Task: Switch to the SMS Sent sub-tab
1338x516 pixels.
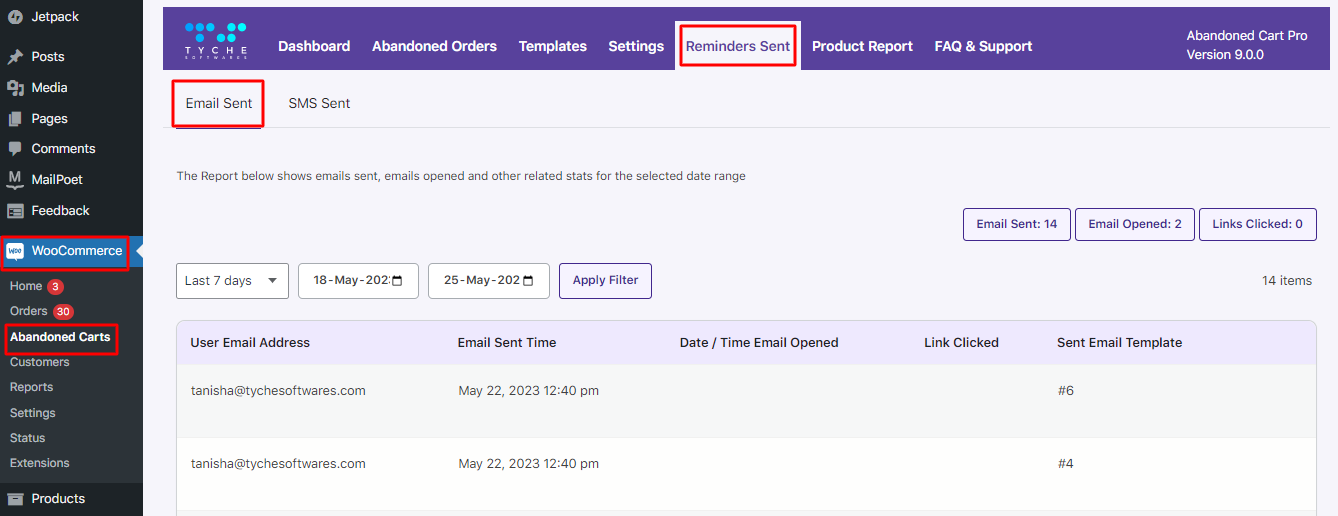Action: pos(319,103)
